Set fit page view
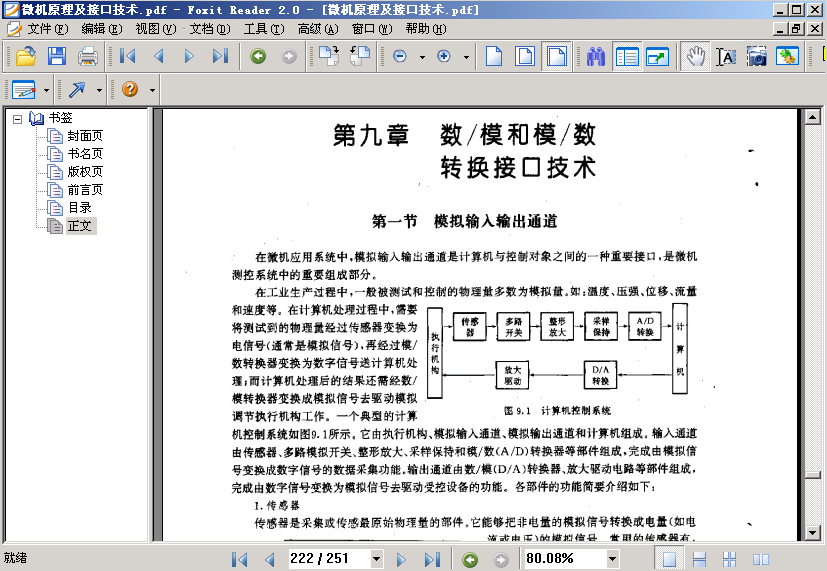 (525, 56)
